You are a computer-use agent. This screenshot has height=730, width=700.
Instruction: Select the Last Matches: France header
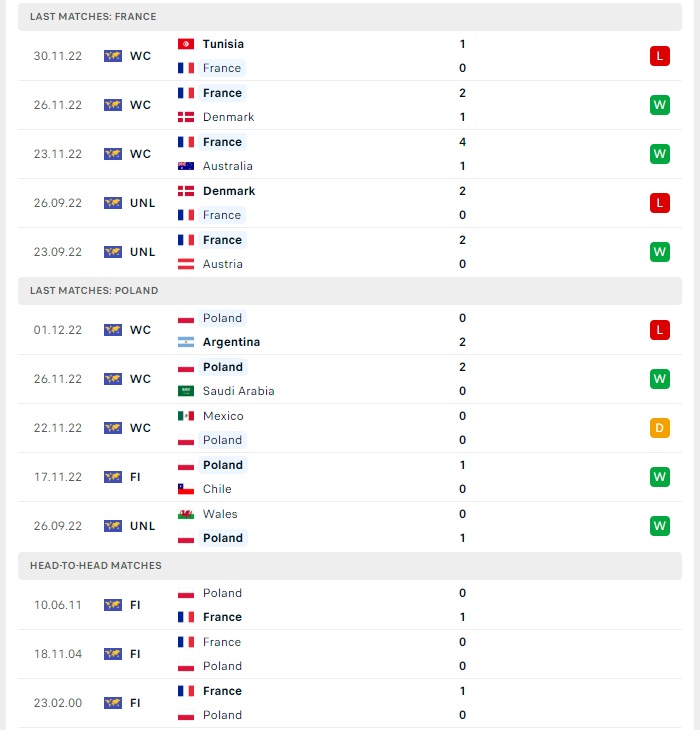(350, 17)
